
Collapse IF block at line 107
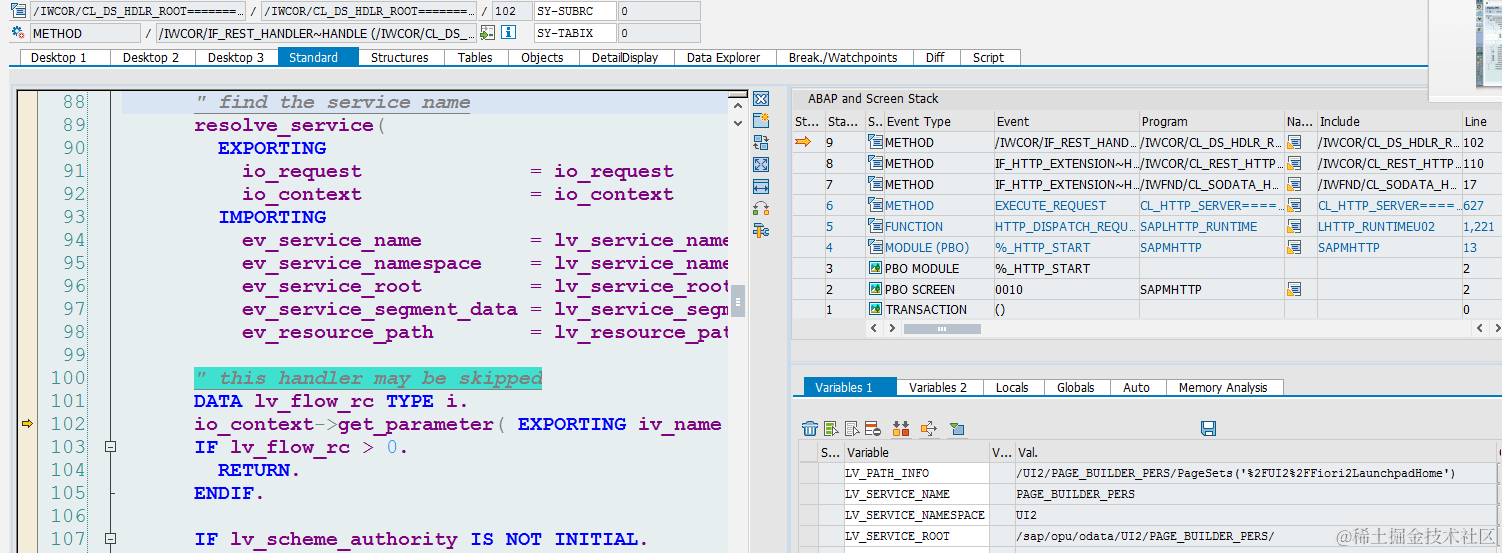point(111,539)
